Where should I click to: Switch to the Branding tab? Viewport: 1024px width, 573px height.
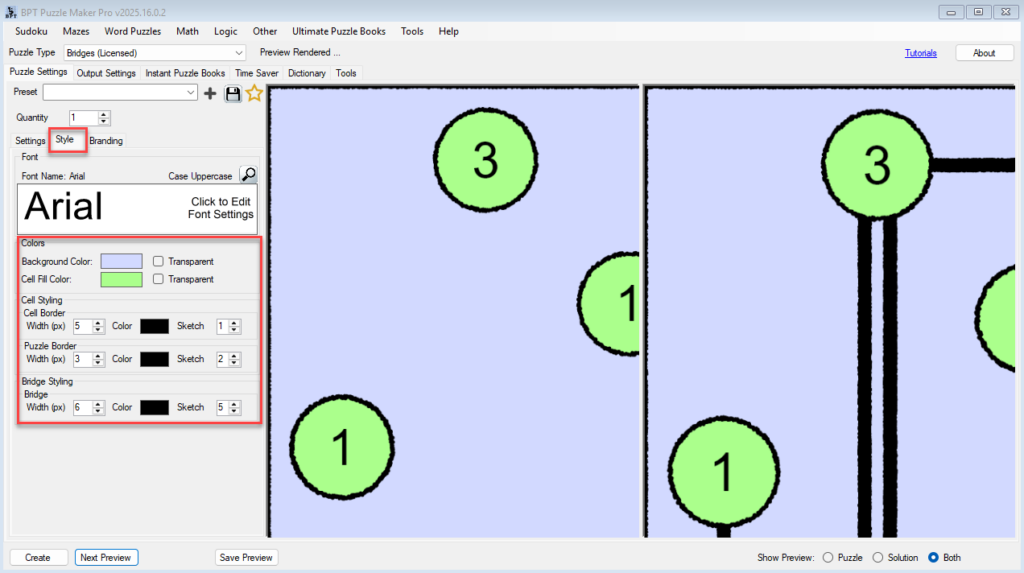[x=106, y=141]
